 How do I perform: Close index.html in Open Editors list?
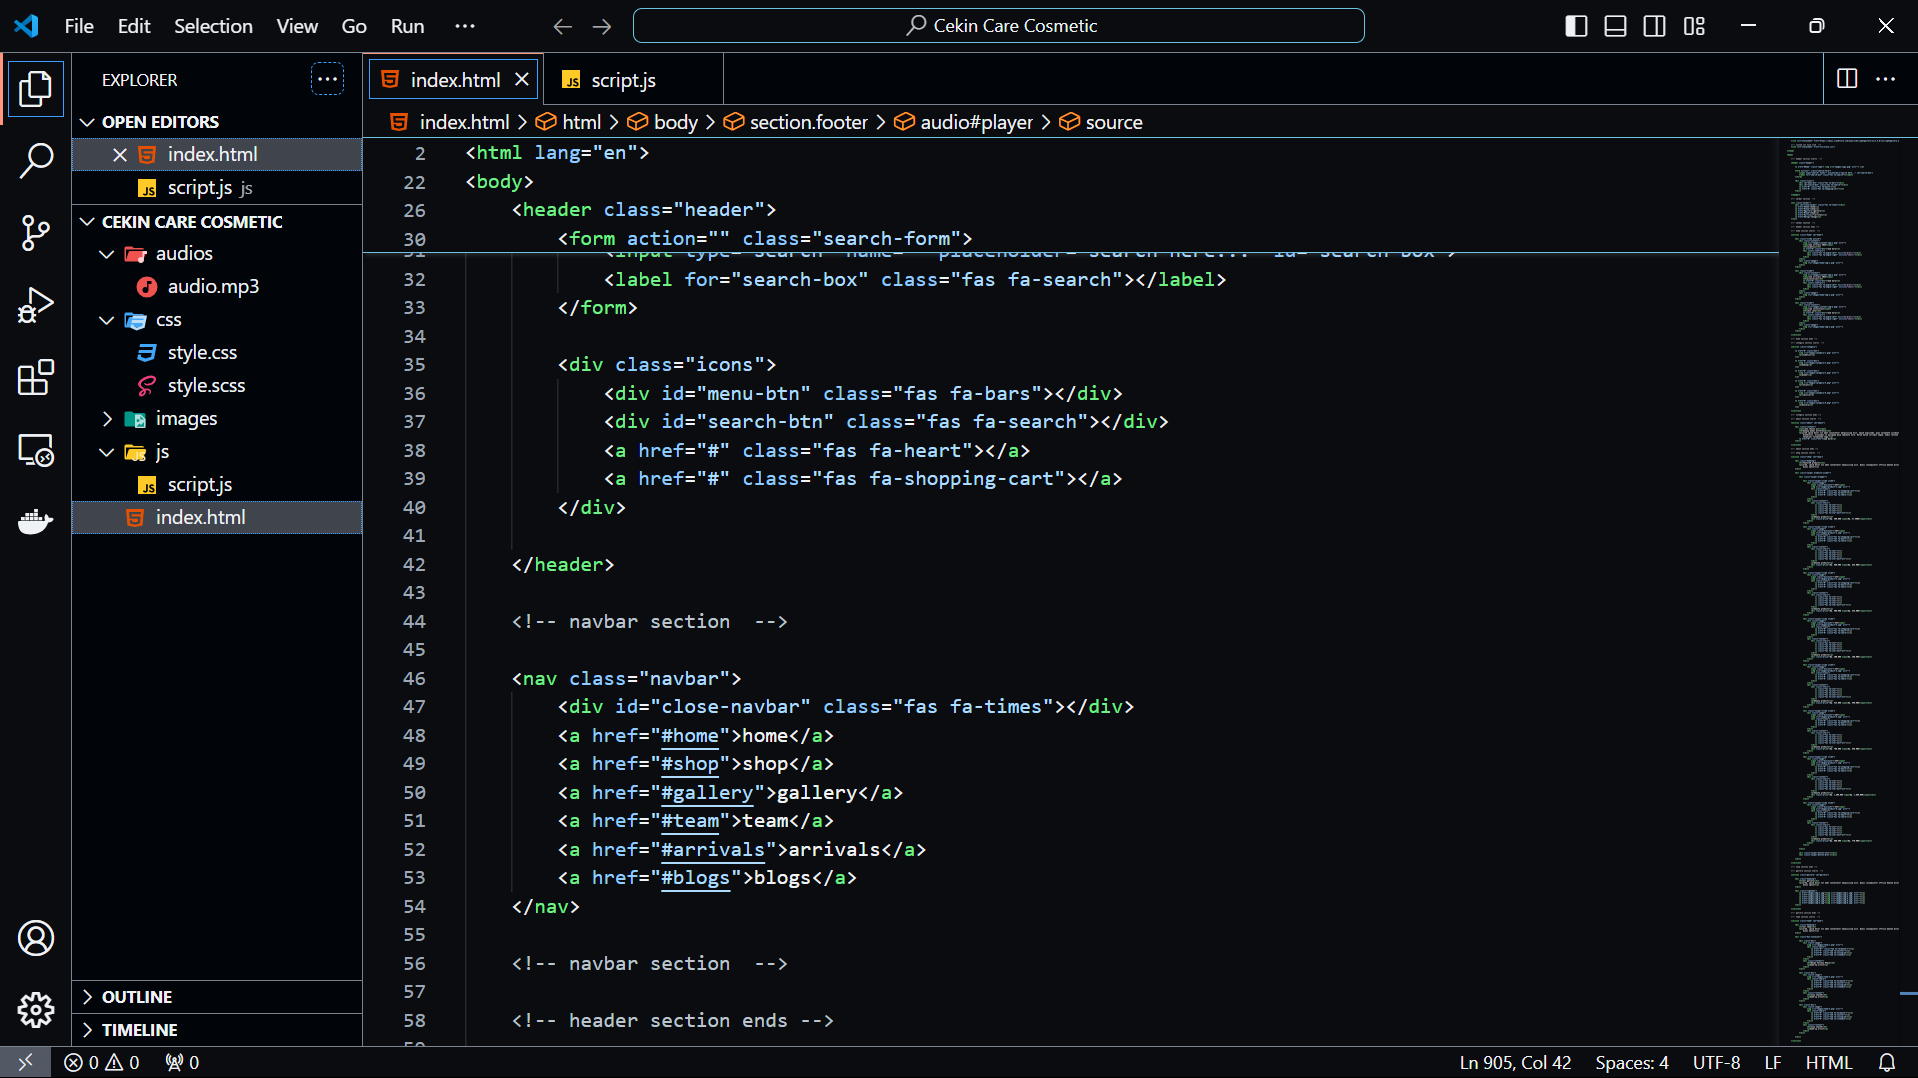pos(120,154)
